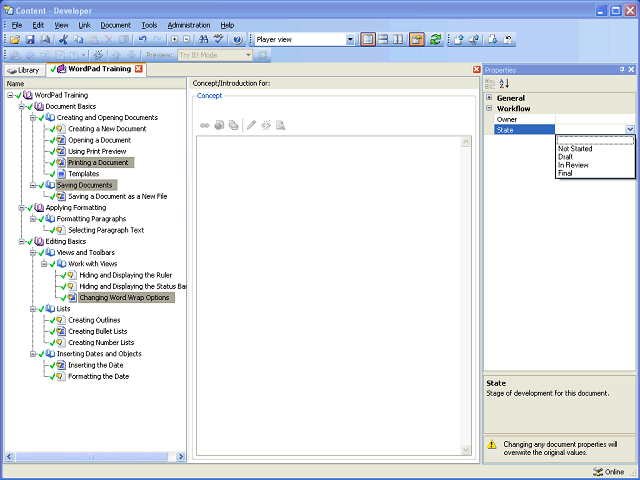The image size is (640, 480).
Task: Toggle the highlighted single-pane layout button
Action: pyautogui.click(x=368, y=40)
